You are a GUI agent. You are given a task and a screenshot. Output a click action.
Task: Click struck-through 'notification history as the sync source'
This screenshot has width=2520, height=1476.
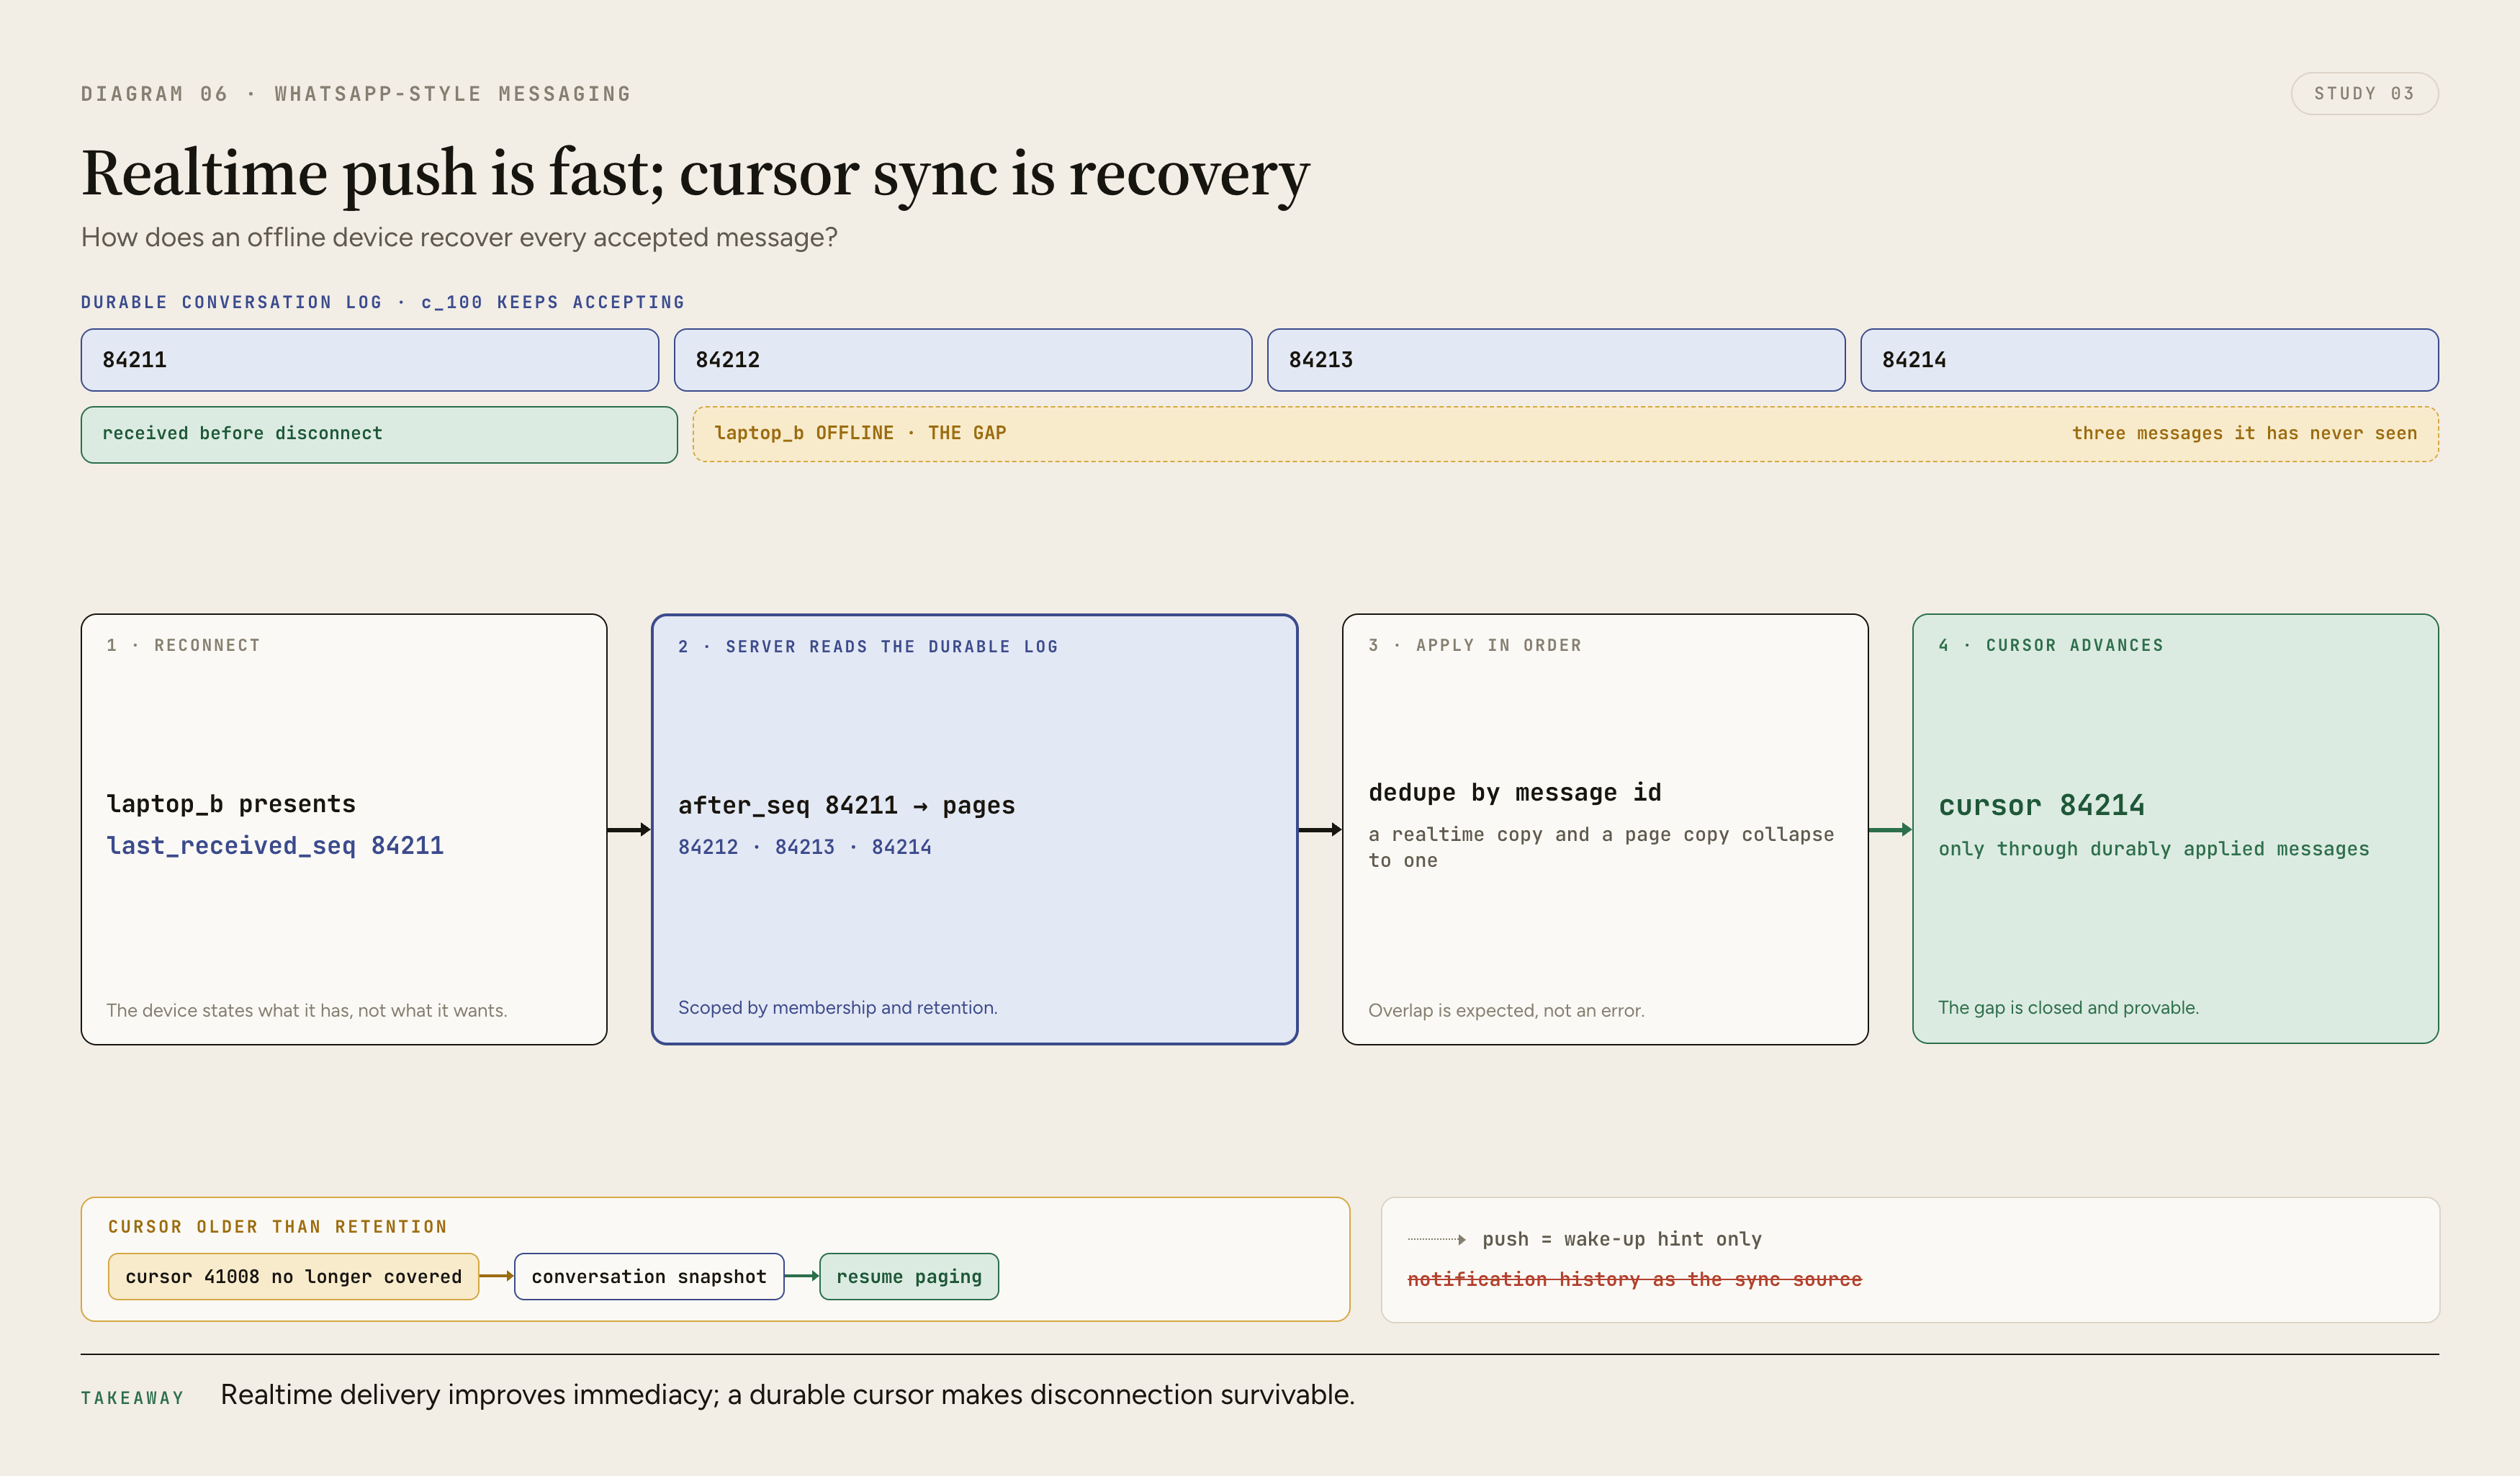(1635, 1280)
